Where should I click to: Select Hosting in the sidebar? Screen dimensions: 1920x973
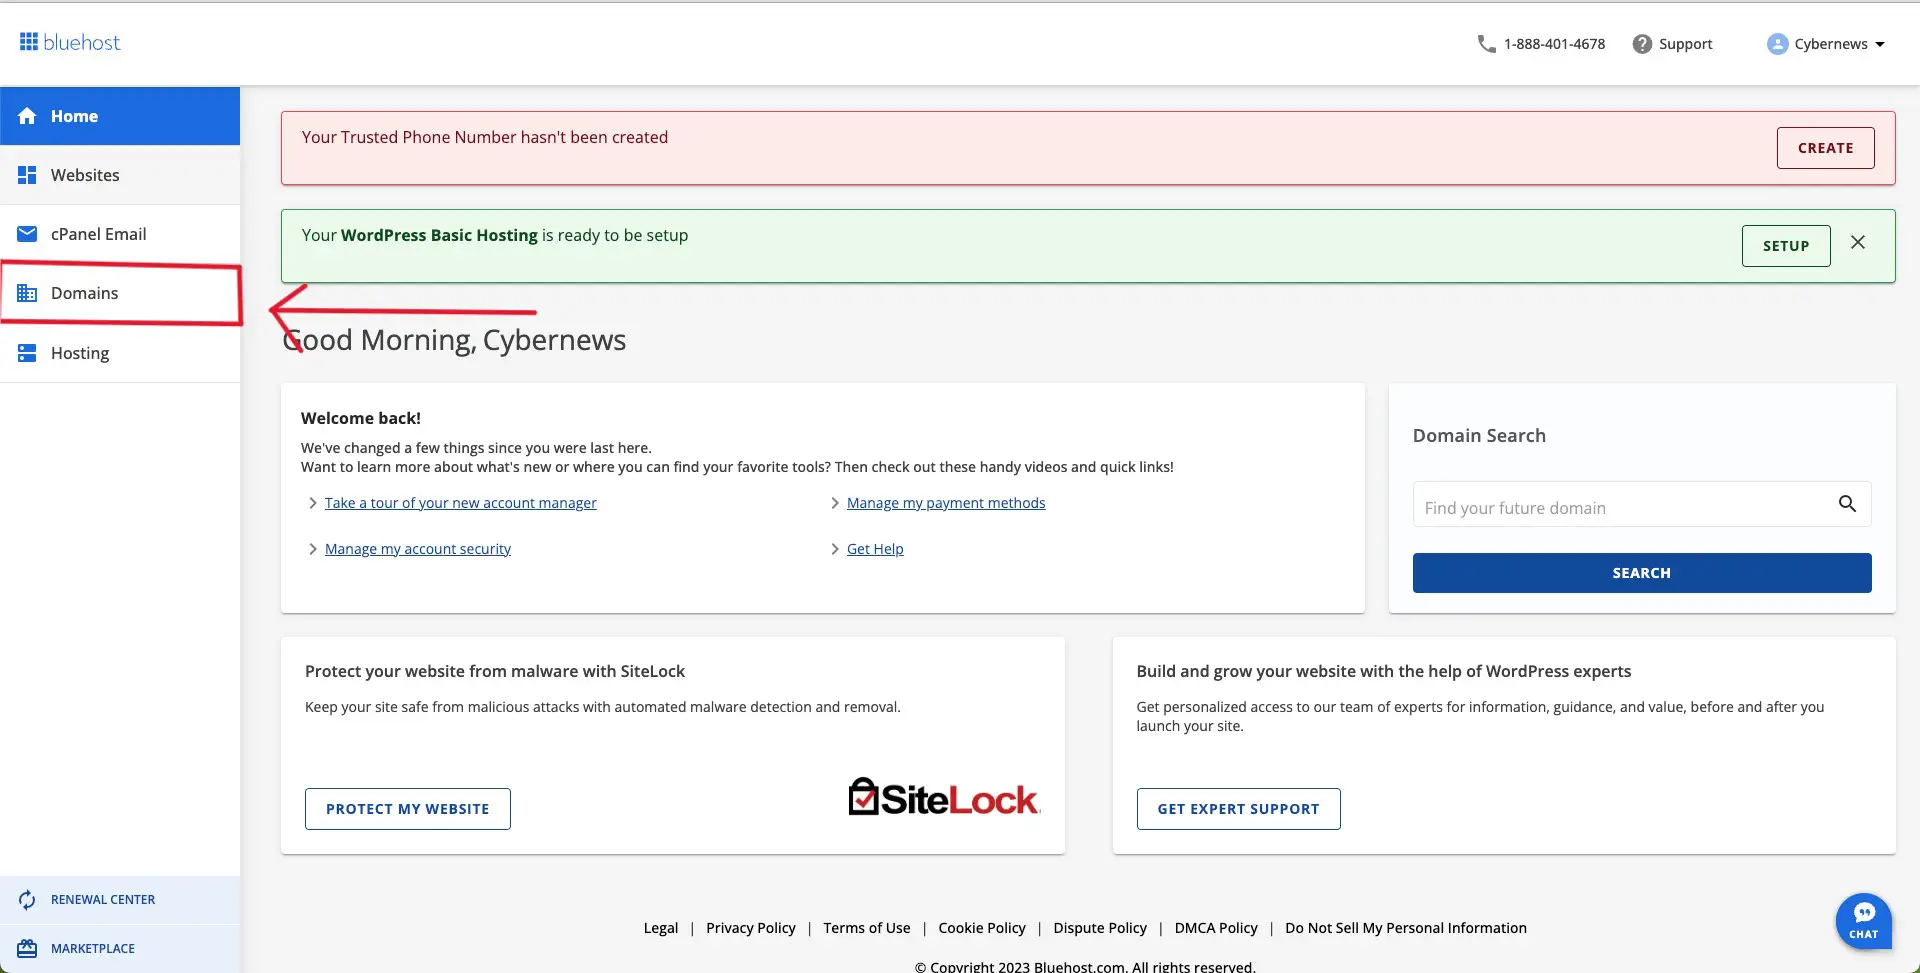[120, 353]
